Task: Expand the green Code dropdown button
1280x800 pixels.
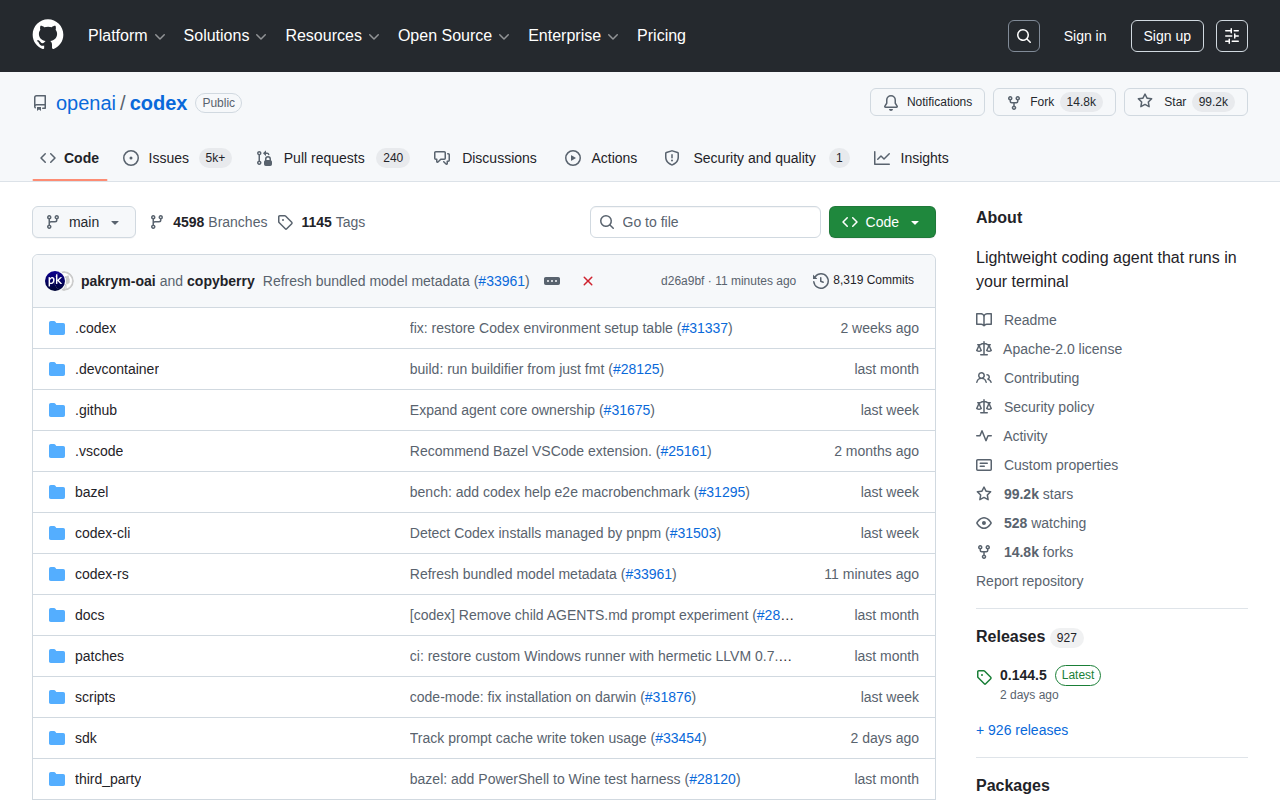Action: point(882,222)
